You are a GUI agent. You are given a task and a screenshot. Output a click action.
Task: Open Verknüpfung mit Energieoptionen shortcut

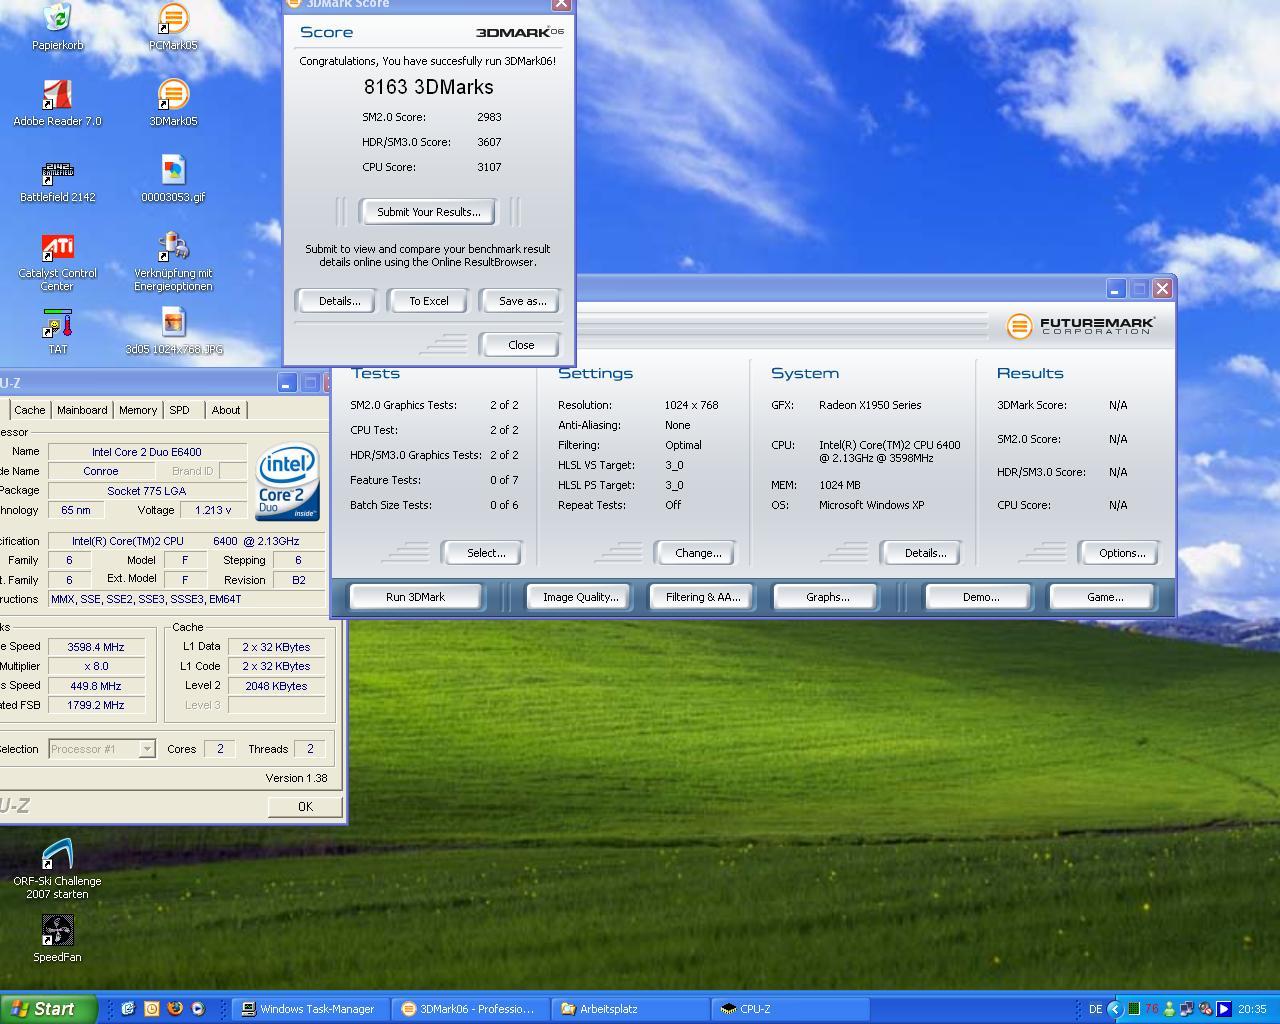pyautogui.click(x=173, y=261)
